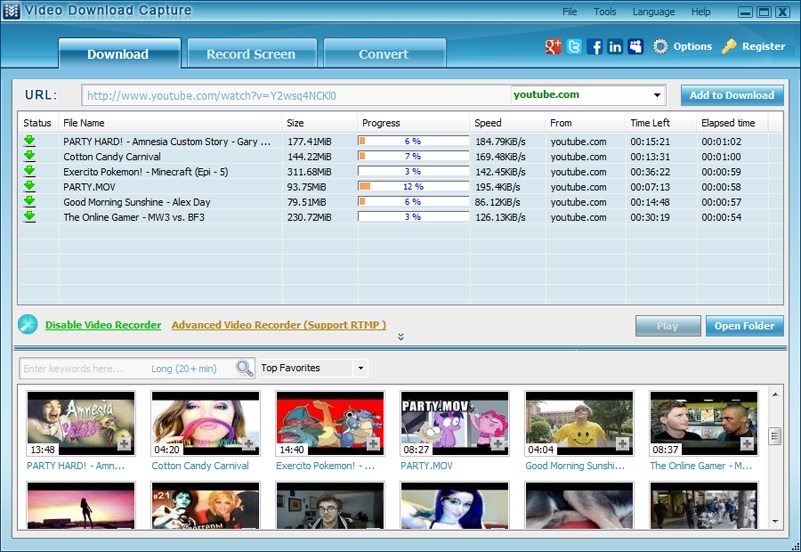The width and height of the screenshot is (801, 552).
Task: Click status arrow for PARTY HARD! row
Action: point(30,140)
